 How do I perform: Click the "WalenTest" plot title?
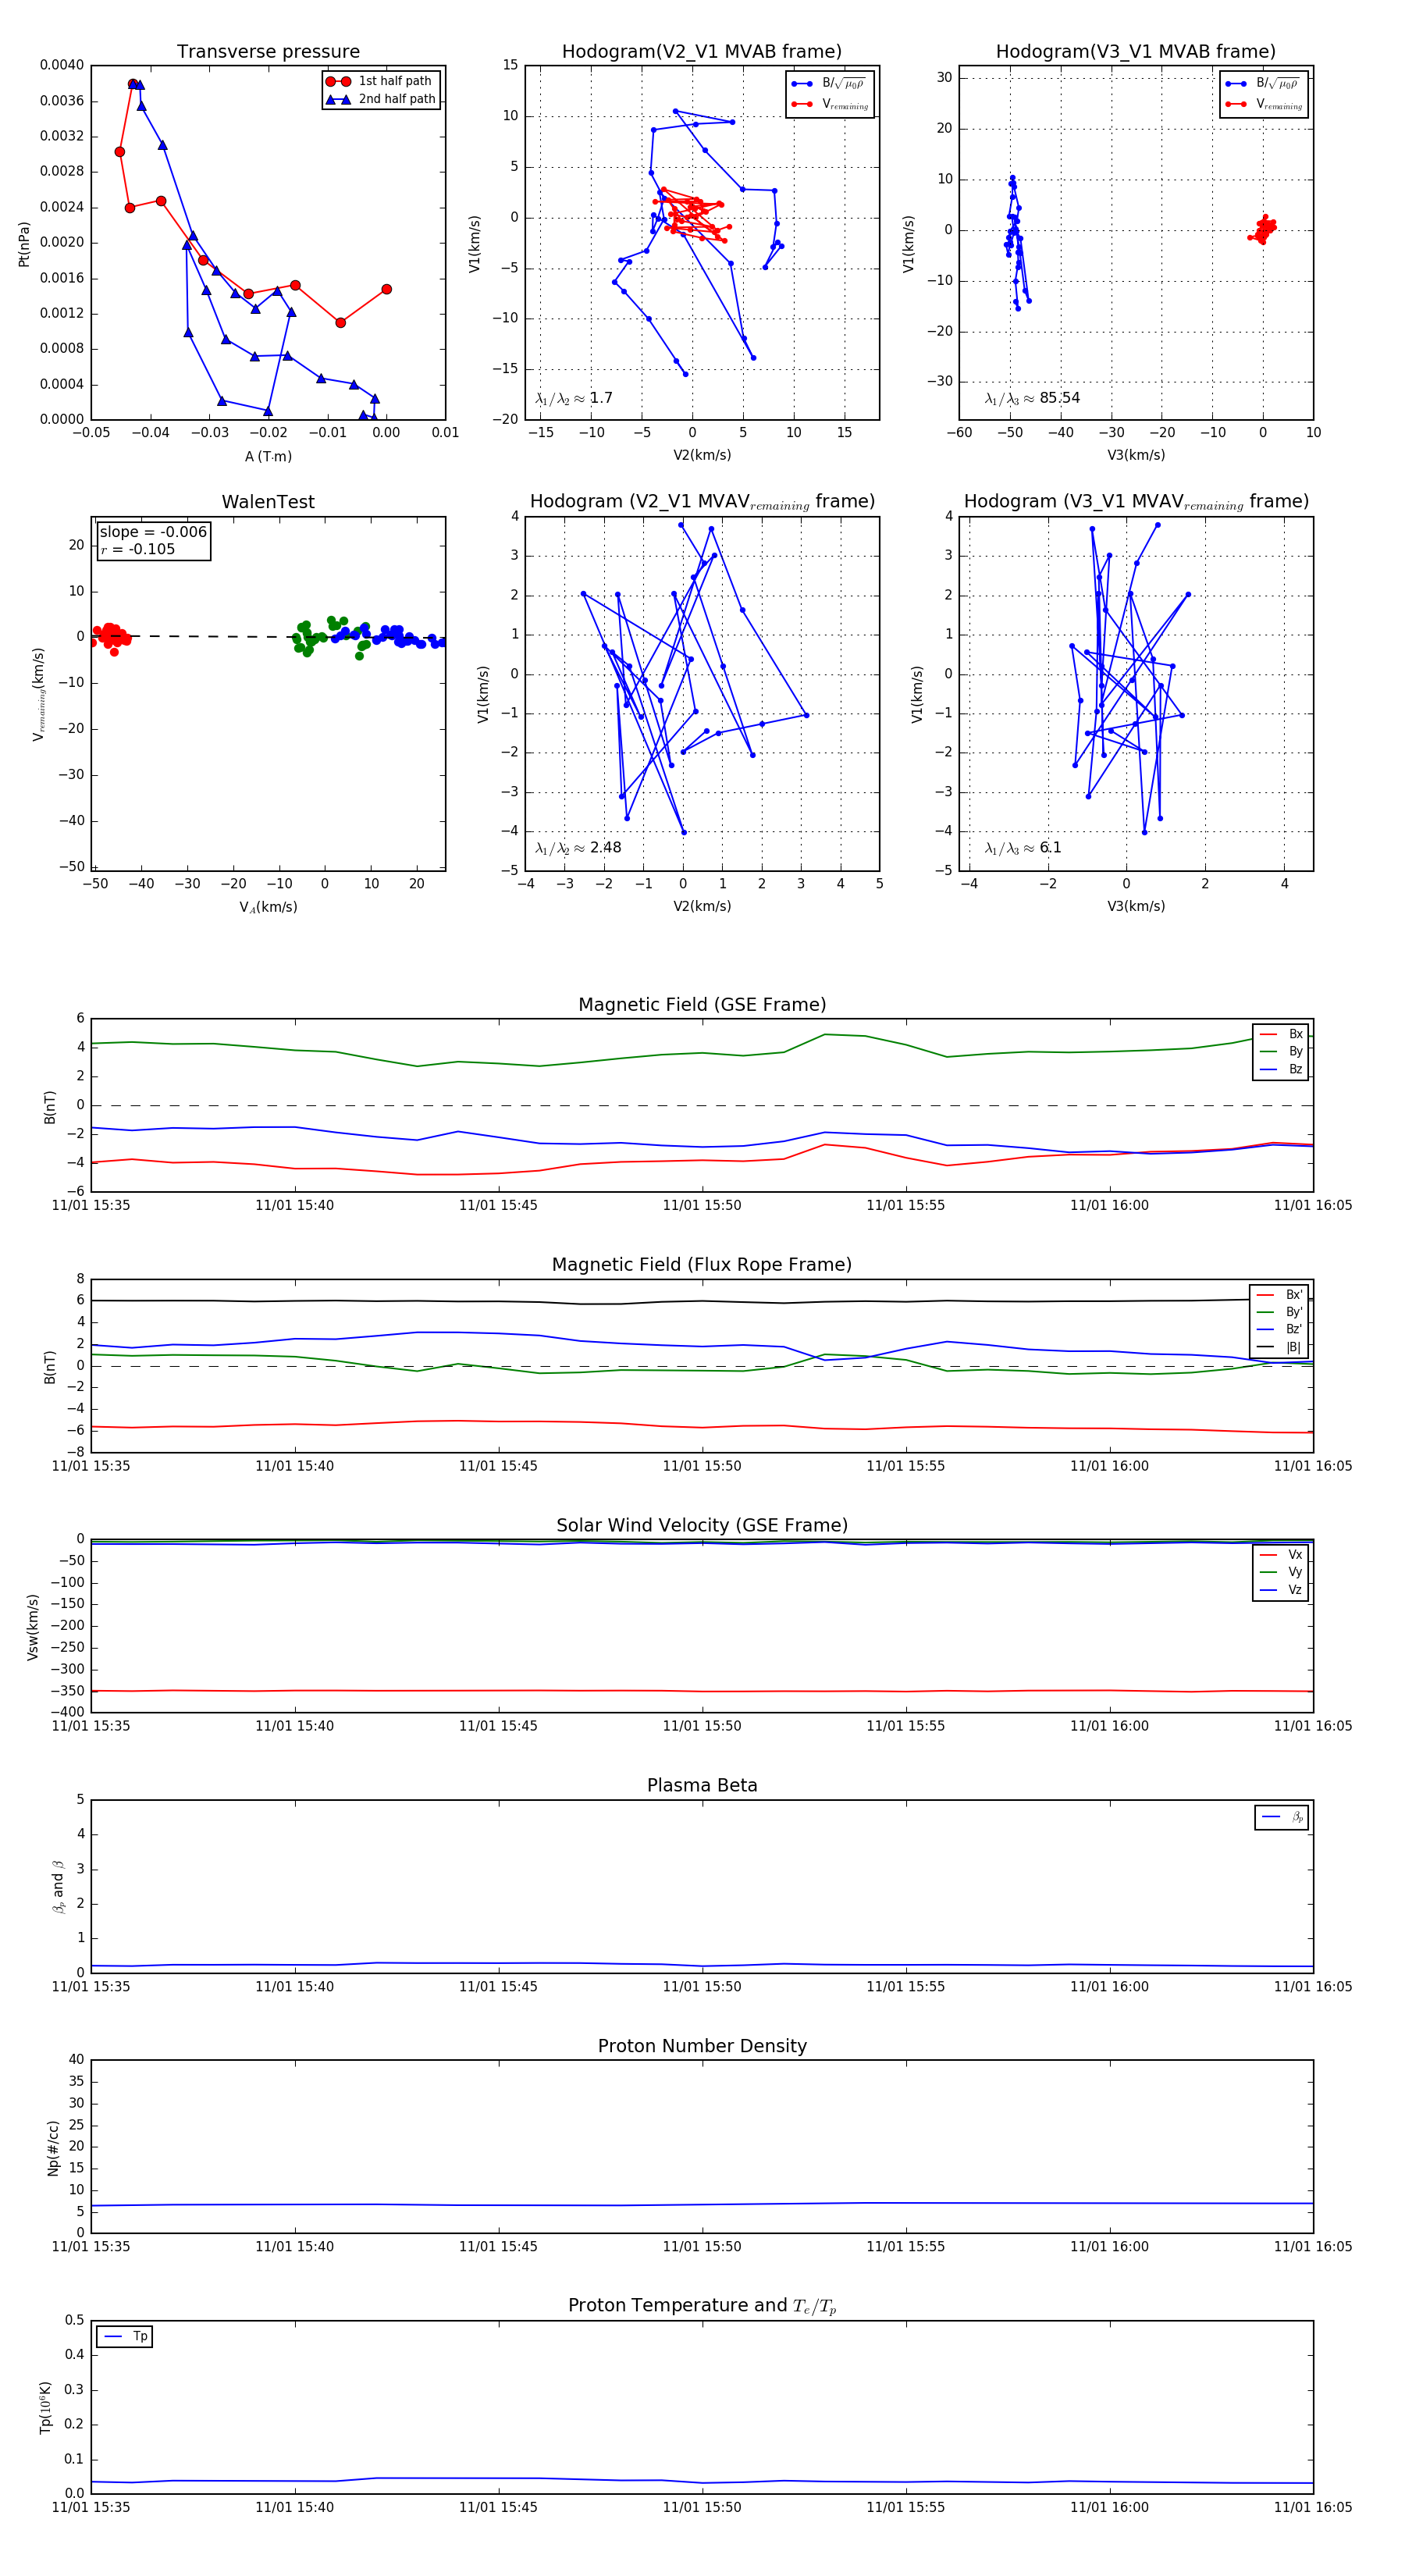coord(268,502)
